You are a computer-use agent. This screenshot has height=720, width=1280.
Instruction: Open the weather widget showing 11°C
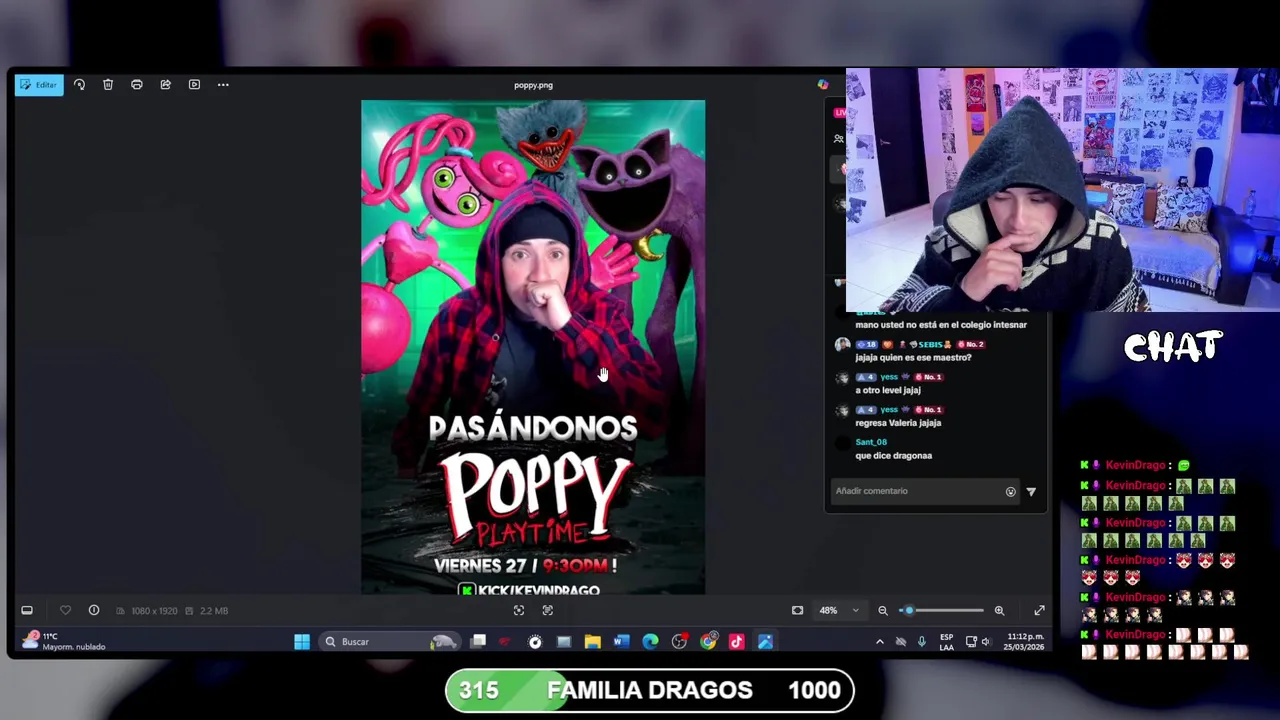[66, 641]
